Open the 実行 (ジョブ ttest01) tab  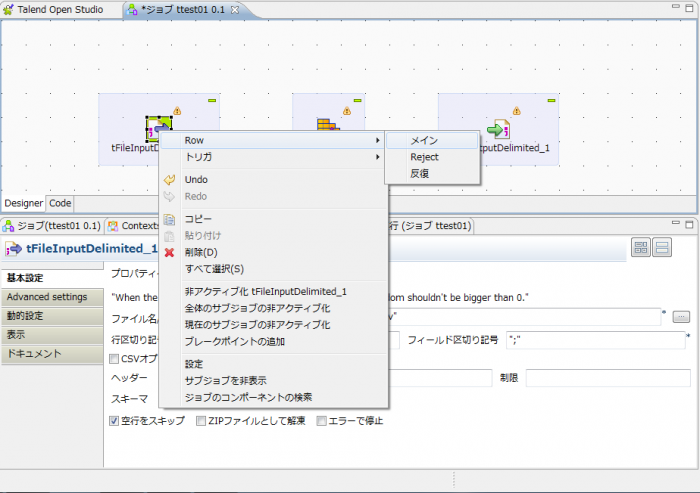click(430, 226)
